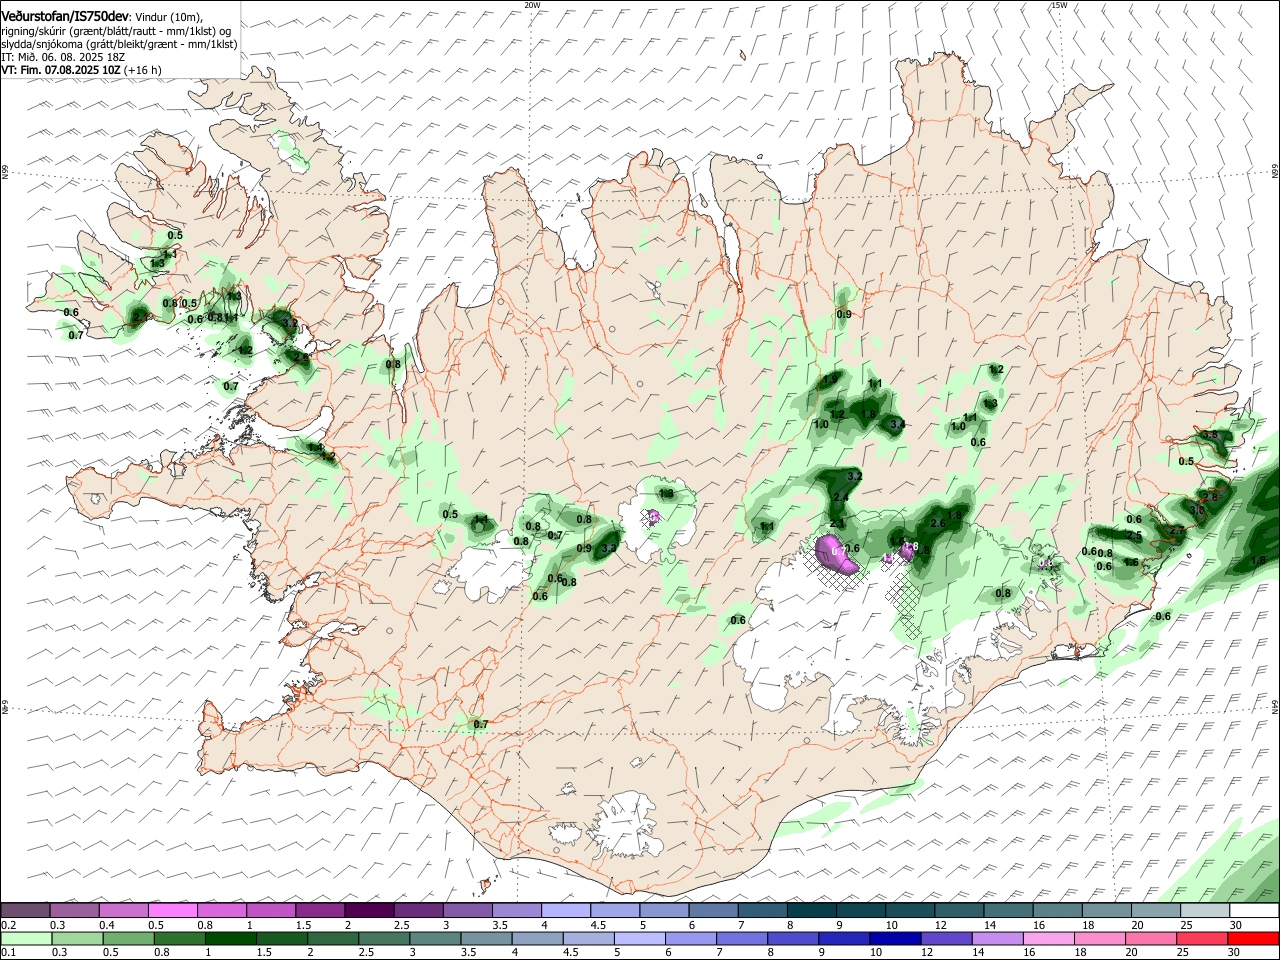Click the Veðurstofan/IS750dev title text
This screenshot has width=1280, height=960.
pos(65,16)
